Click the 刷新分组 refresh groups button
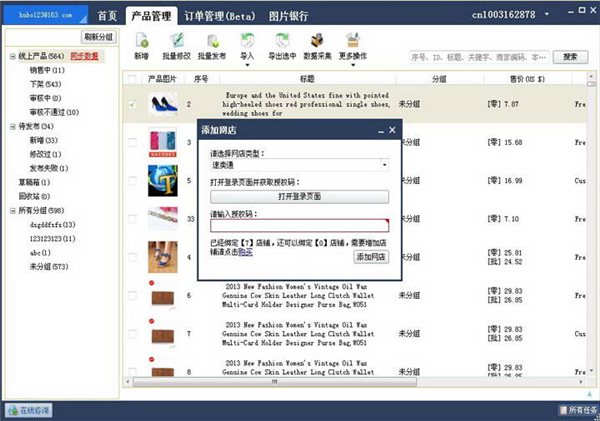The image size is (600, 421). tap(99, 37)
